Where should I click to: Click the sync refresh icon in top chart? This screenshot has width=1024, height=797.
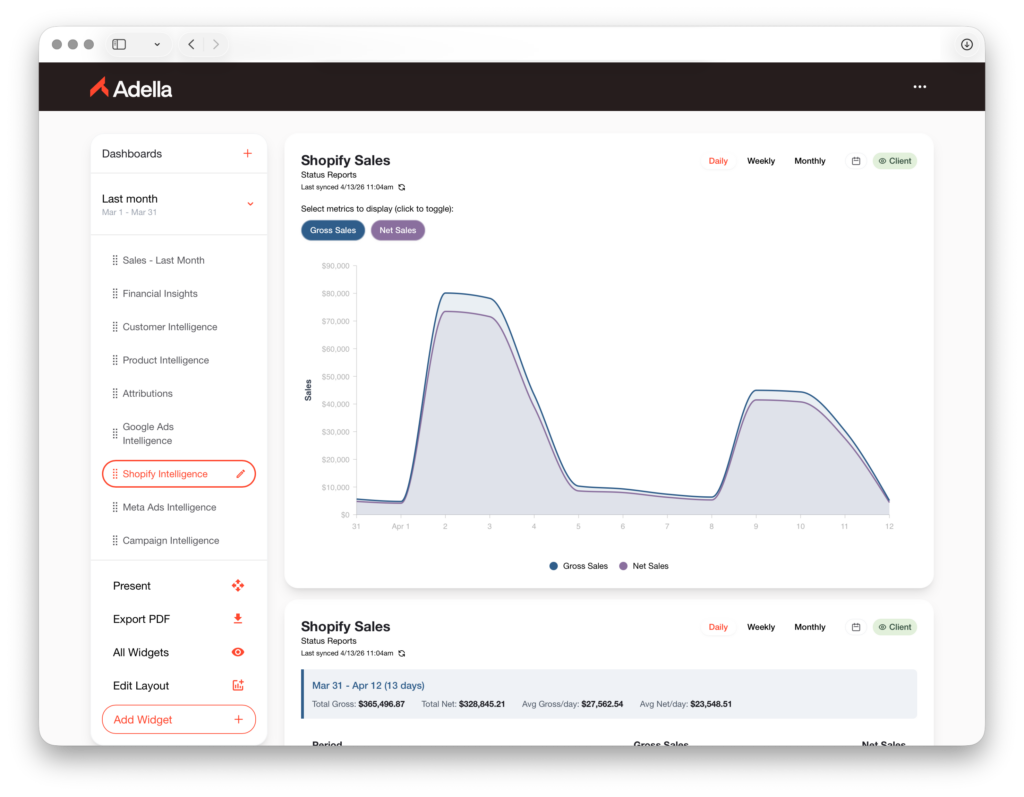(x=402, y=187)
